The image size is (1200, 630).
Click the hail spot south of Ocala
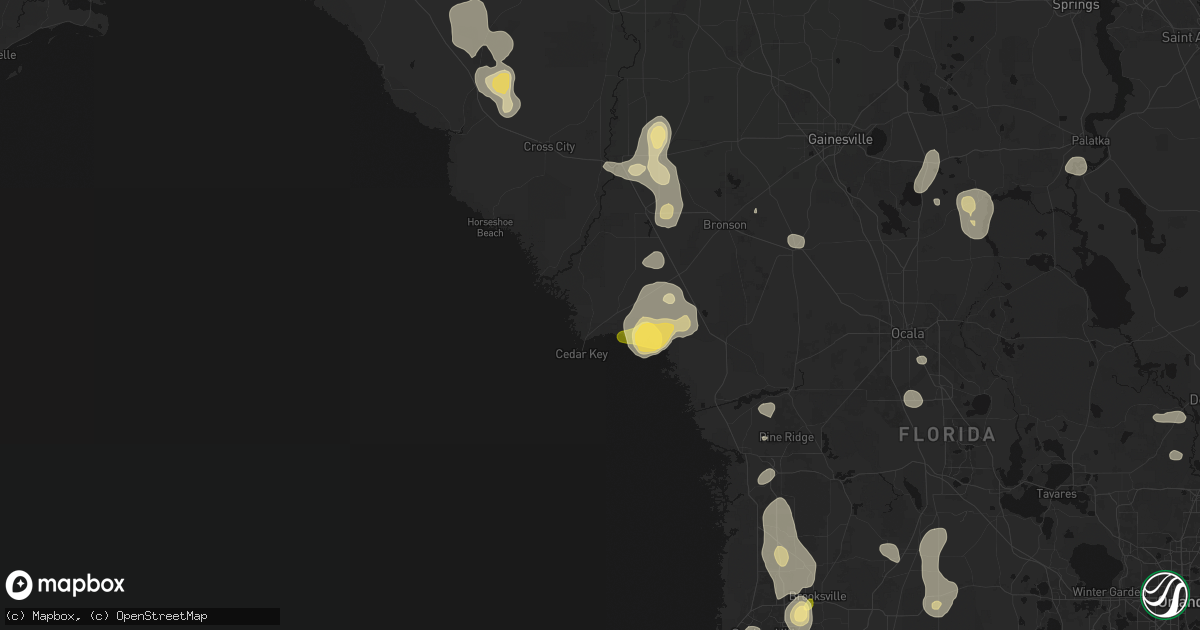913,399
